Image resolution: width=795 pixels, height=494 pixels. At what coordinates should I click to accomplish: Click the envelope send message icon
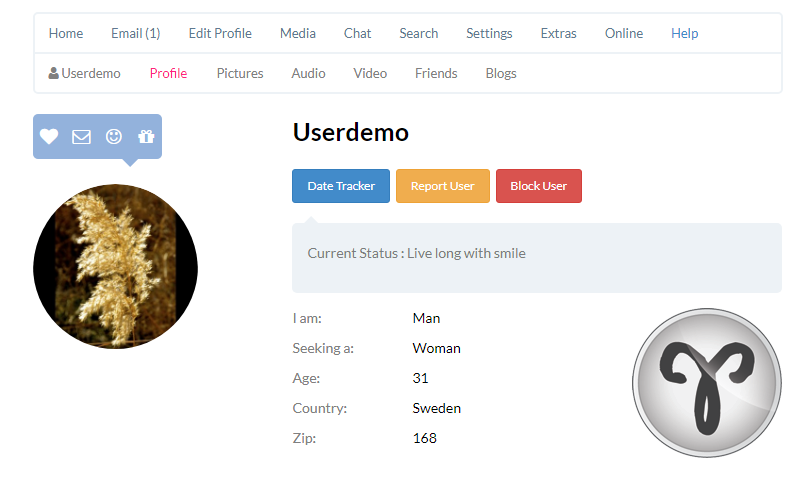coord(82,137)
